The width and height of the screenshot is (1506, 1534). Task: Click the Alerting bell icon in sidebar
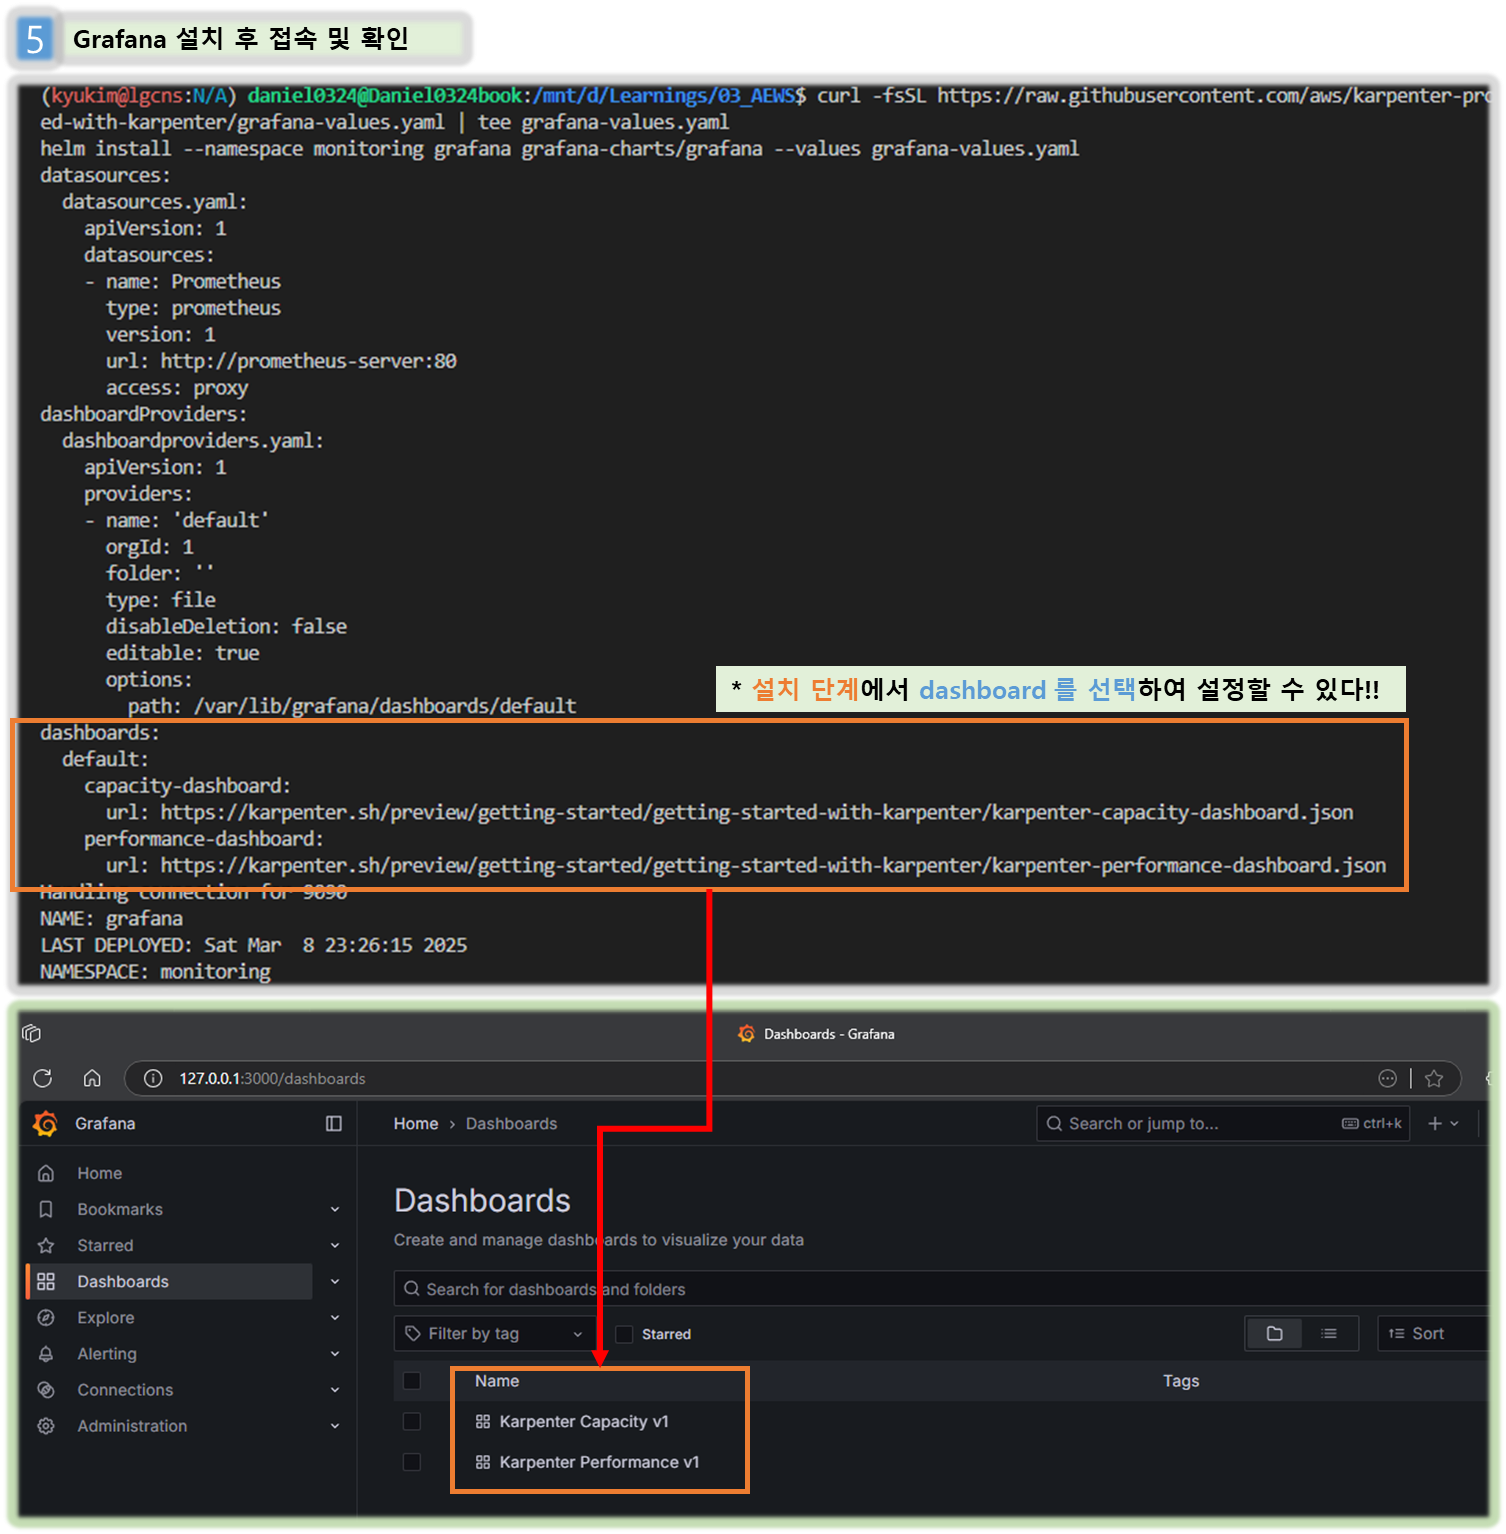click(46, 1353)
